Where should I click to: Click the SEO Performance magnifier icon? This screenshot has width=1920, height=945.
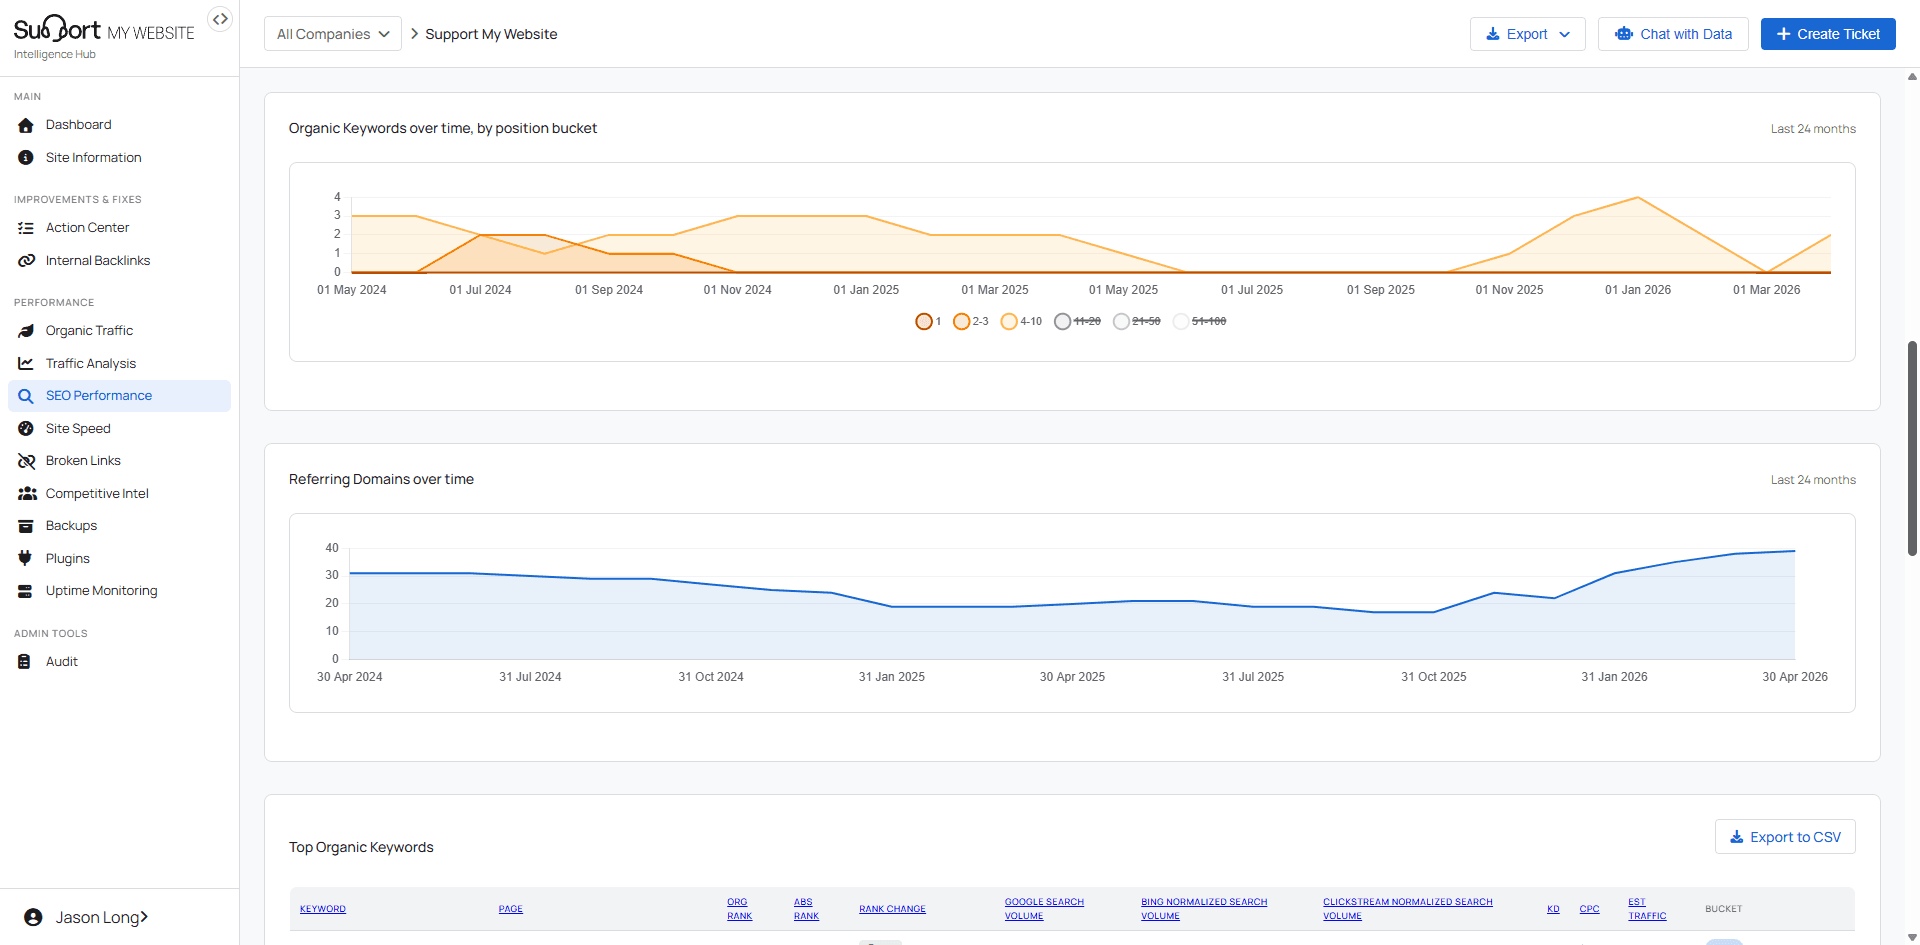26,396
